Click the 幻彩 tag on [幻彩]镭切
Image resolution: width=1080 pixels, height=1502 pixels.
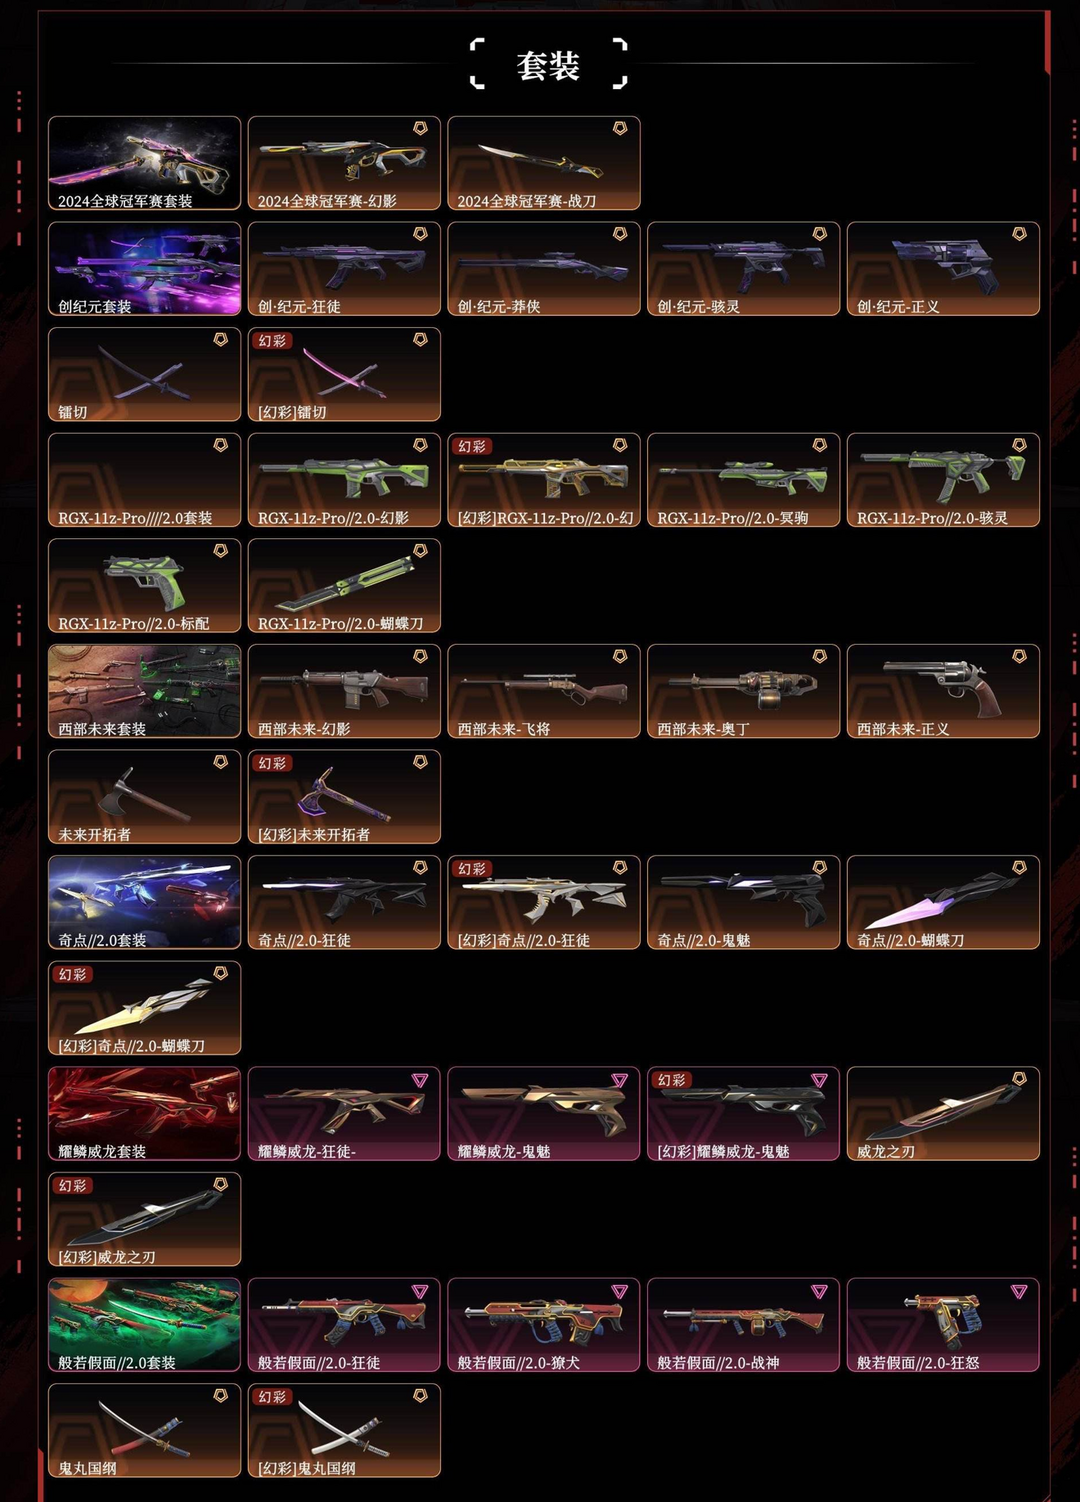tap(272, 341)
